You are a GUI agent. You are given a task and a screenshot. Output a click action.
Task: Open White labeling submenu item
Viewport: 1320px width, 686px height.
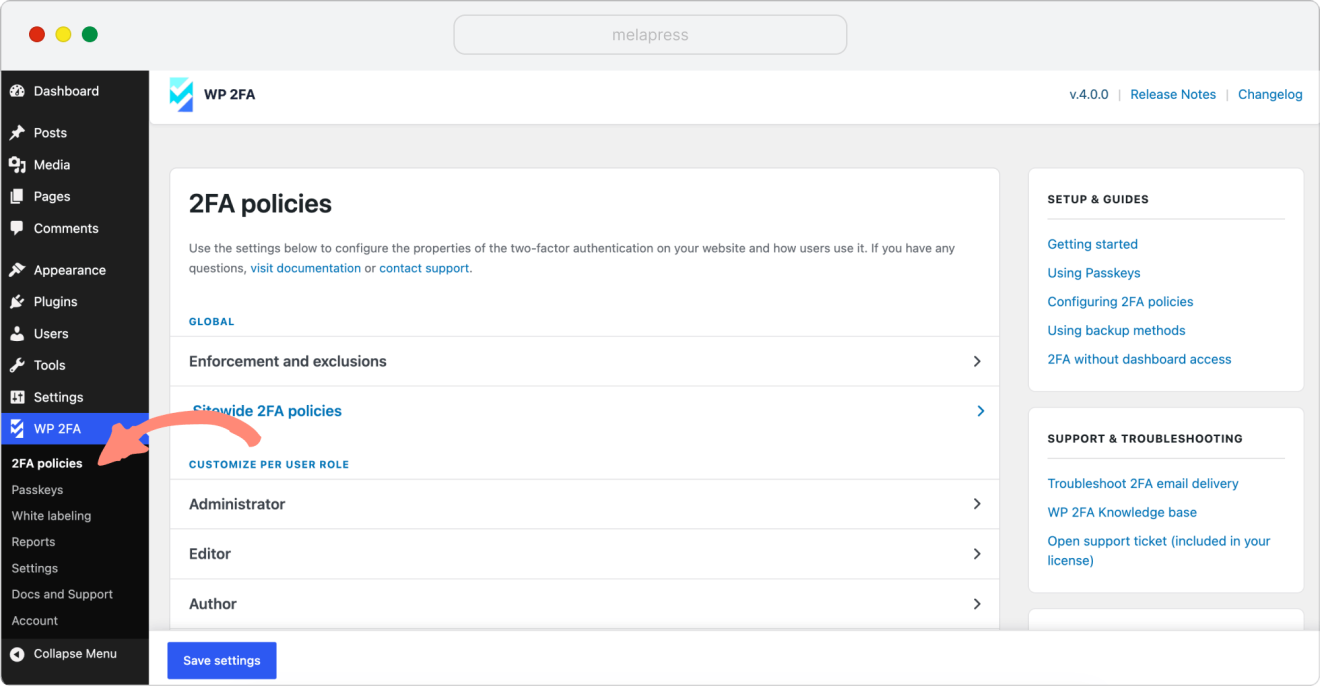(51, 516)
